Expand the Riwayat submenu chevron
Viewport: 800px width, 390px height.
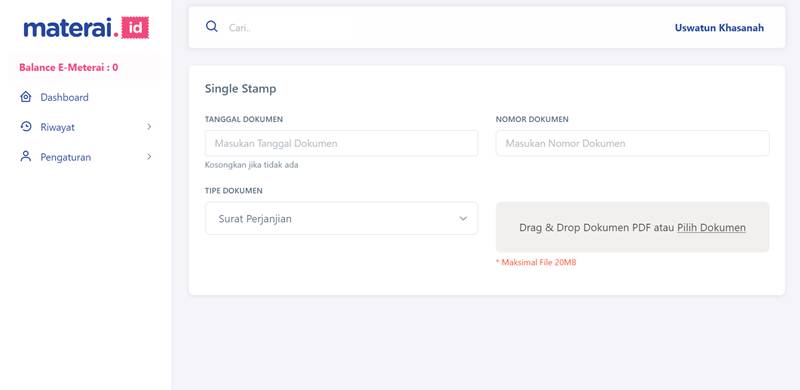pos(149,127)
